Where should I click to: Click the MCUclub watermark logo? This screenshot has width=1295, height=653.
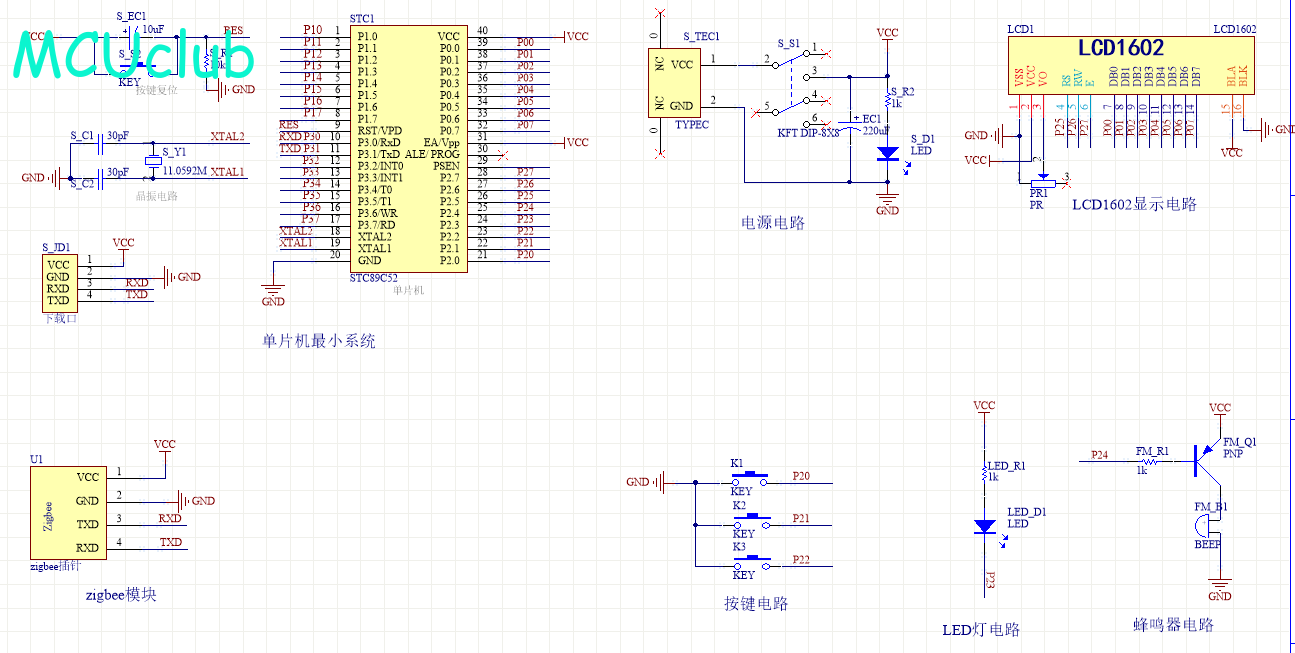tap(135, 57)
